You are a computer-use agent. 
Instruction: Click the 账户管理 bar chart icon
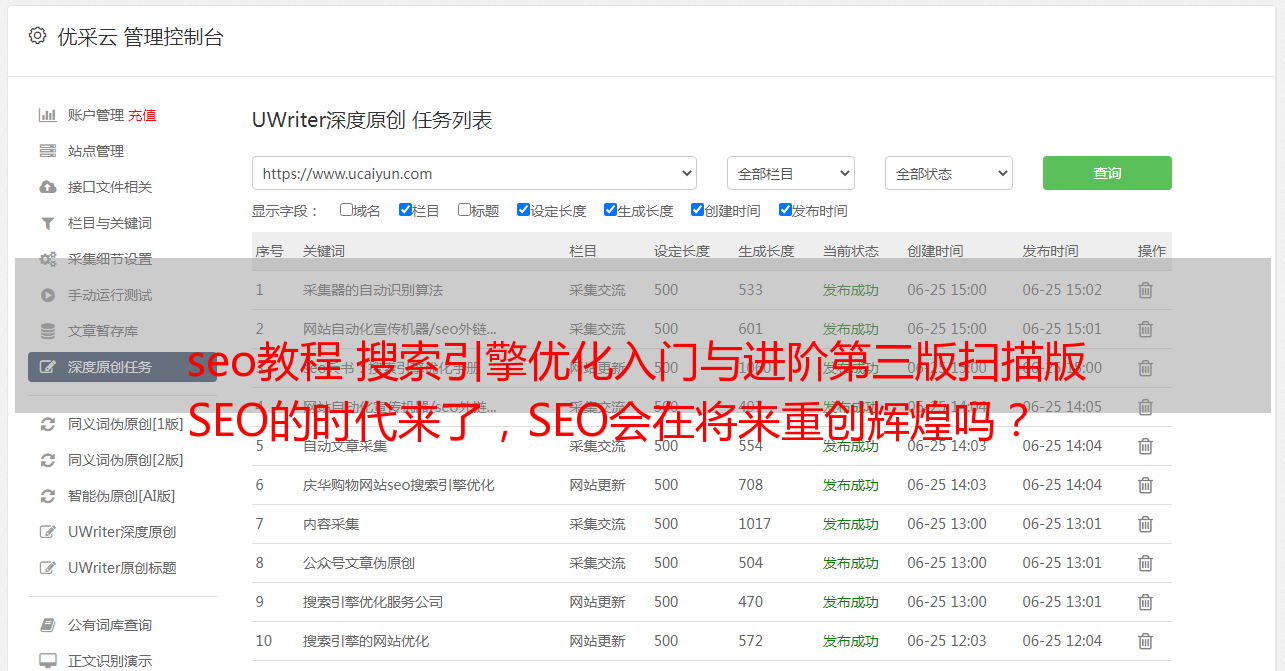point(47,115)
